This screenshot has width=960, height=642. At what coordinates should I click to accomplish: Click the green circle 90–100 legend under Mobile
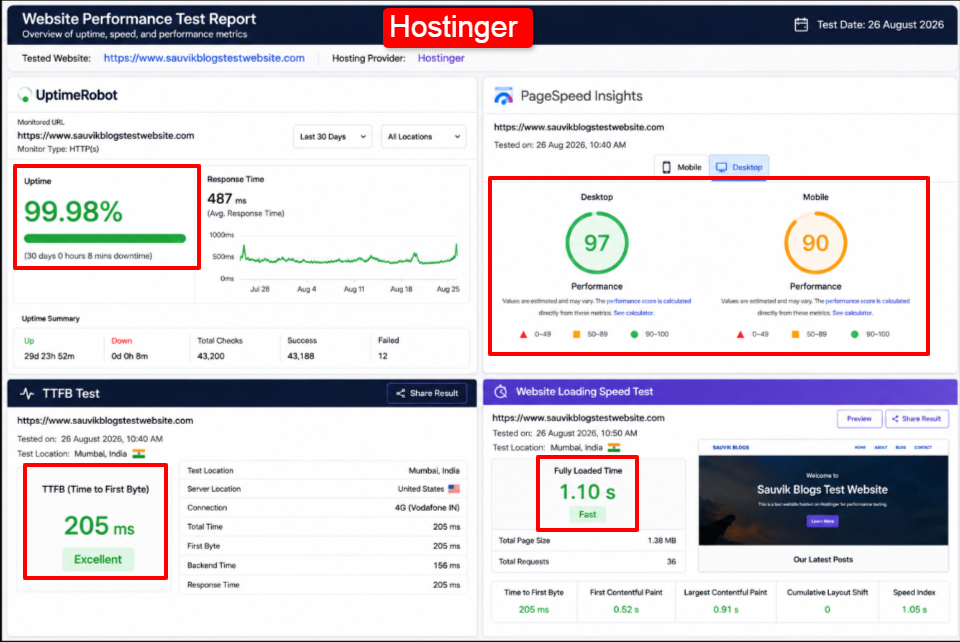coord(854,334)
